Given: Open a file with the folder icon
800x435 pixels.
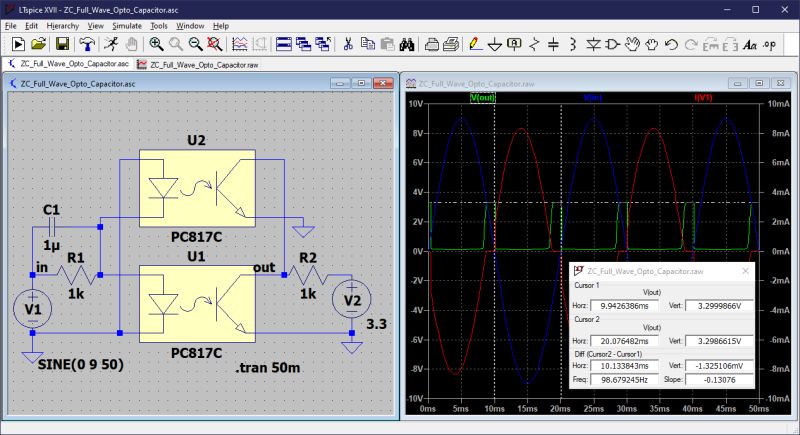Looking at the screenshot, I should [38, 44].
